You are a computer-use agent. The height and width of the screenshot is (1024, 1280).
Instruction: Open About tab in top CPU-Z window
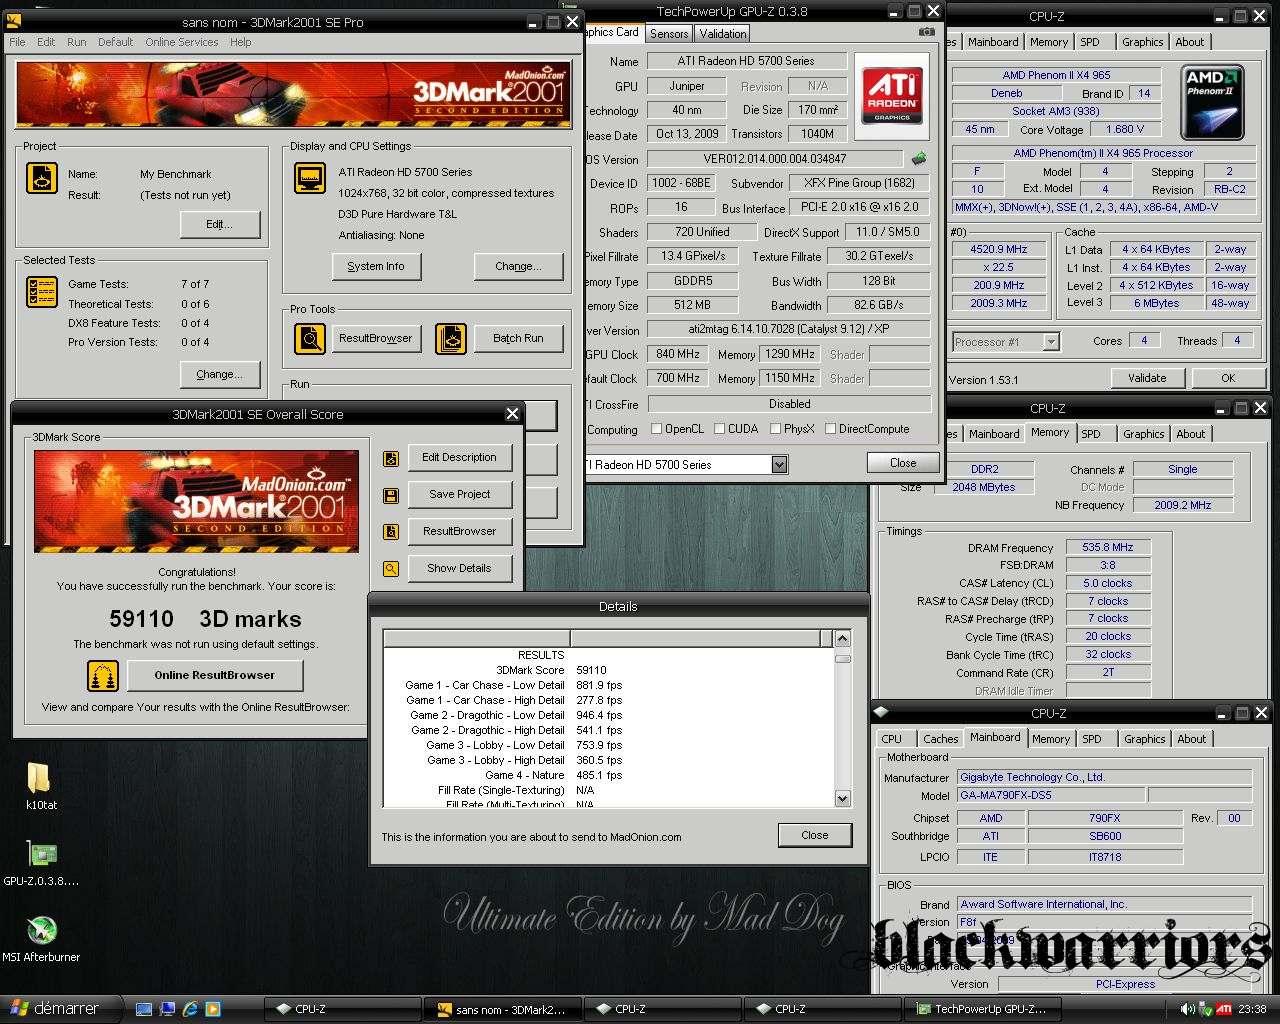(x=1190, y=42)
